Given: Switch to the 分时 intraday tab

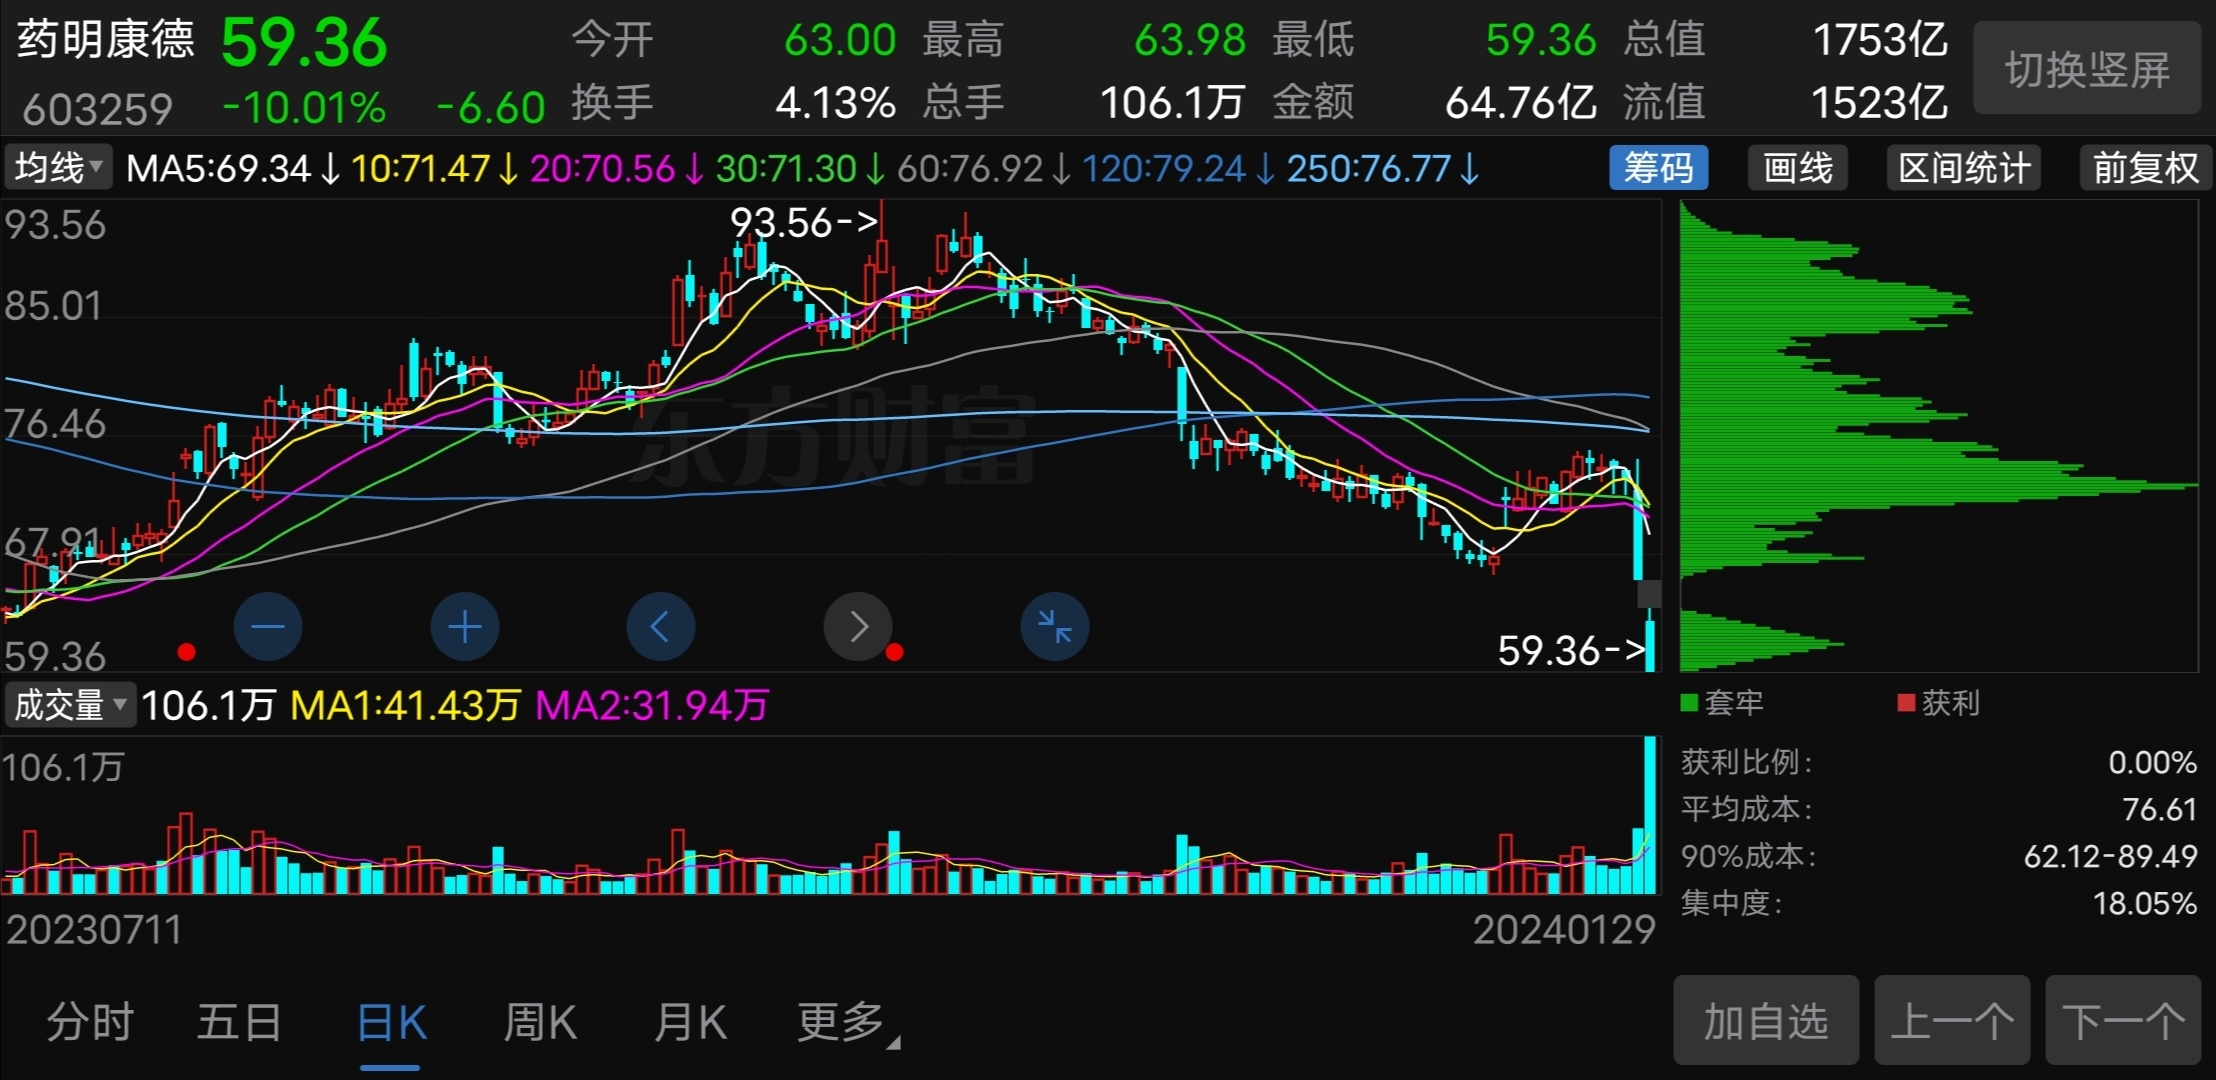Looking at the screenshot, I should point(90,1022).
